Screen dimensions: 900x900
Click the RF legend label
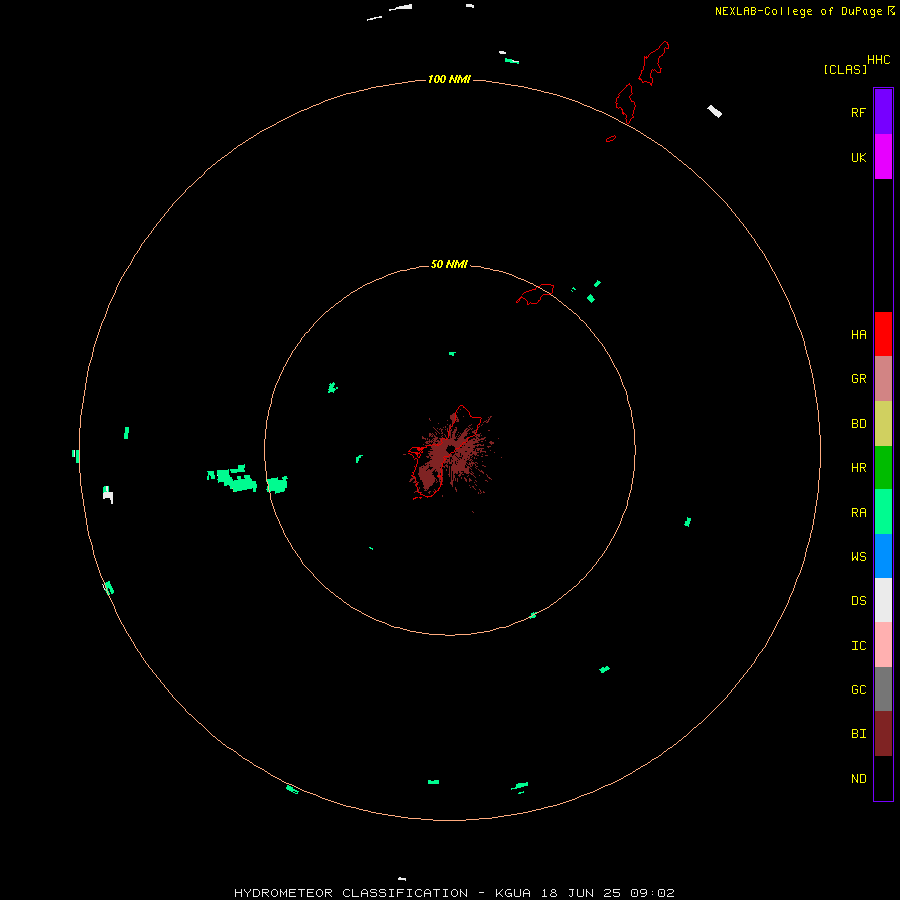pyautogui.click(x=858, y=112)
